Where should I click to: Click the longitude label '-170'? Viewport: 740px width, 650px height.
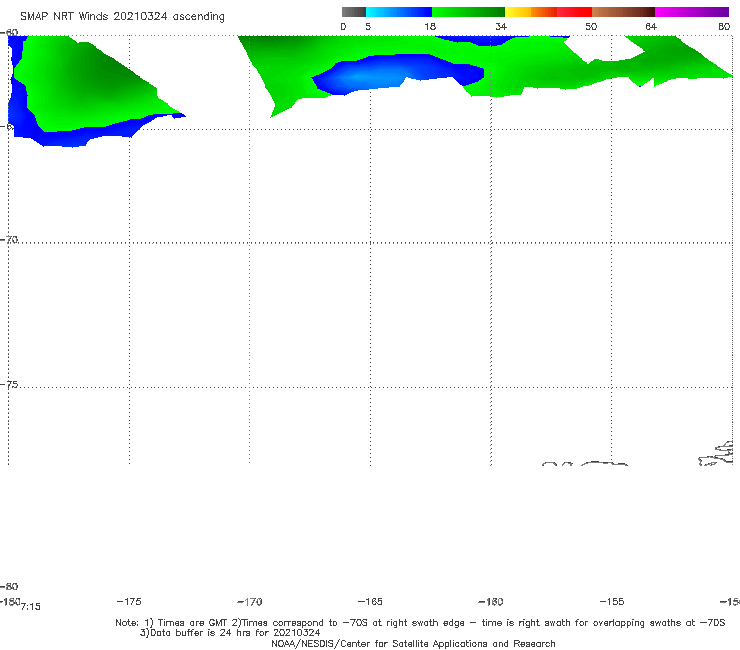250,602
